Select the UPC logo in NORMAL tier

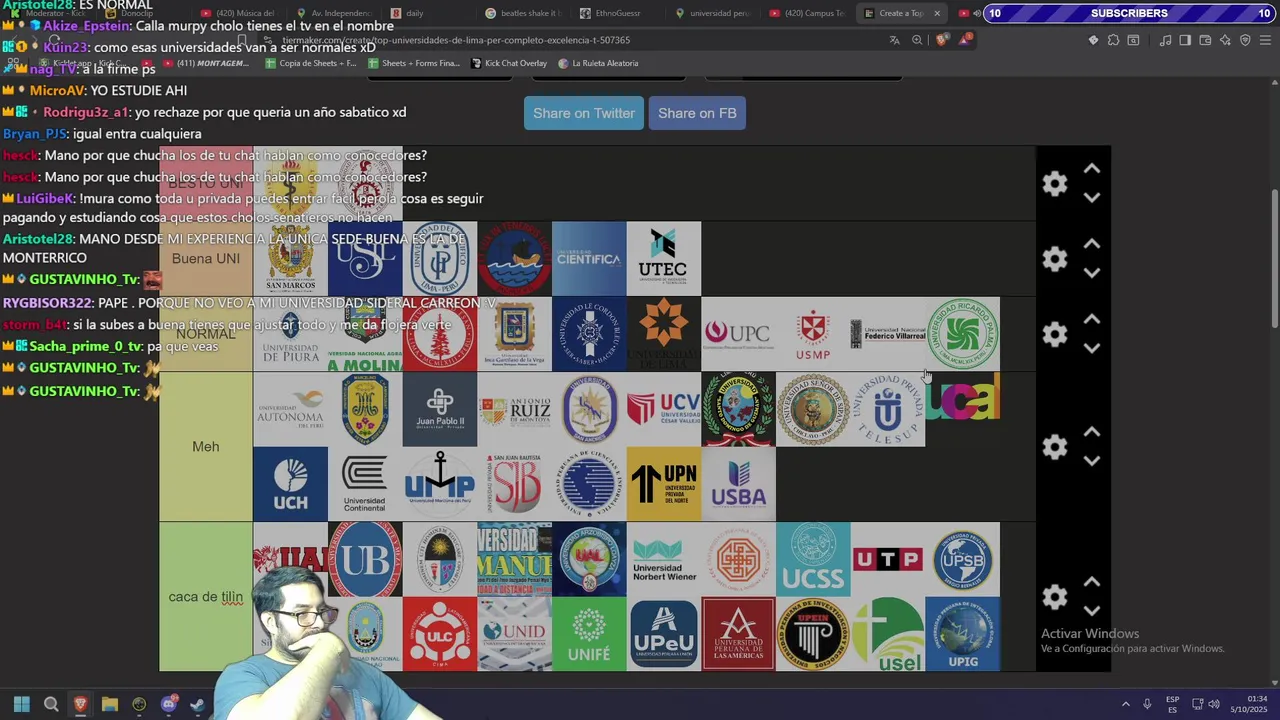(x=738, y=334)
